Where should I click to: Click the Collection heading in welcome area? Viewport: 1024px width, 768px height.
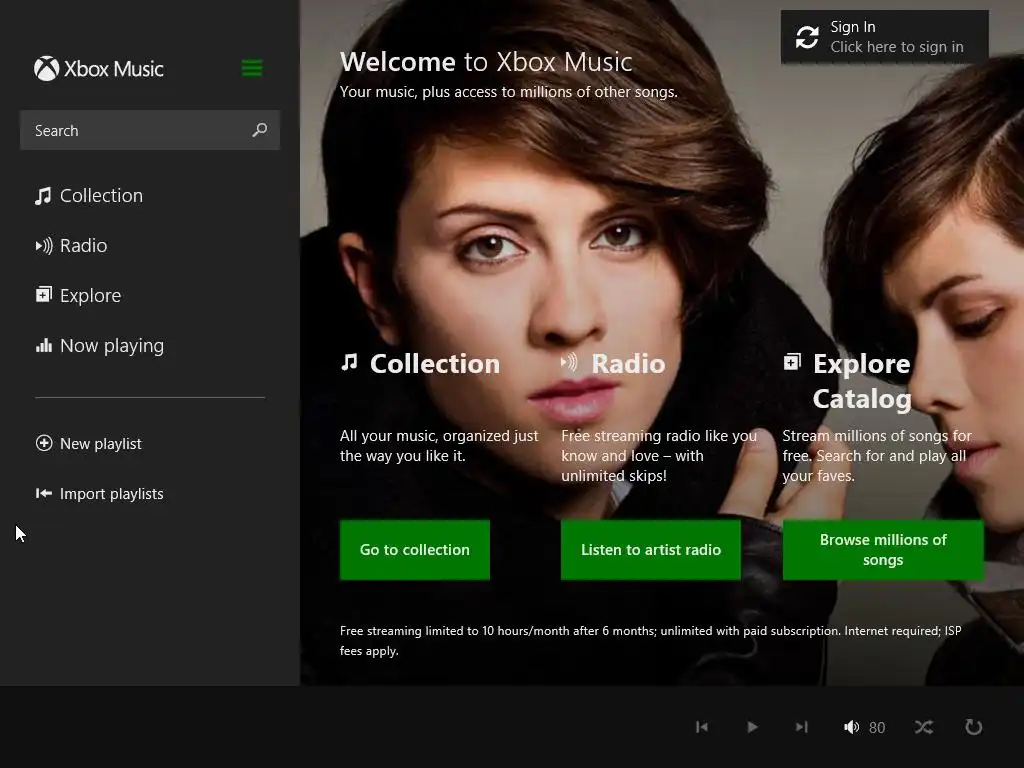[x=435, y=364]
